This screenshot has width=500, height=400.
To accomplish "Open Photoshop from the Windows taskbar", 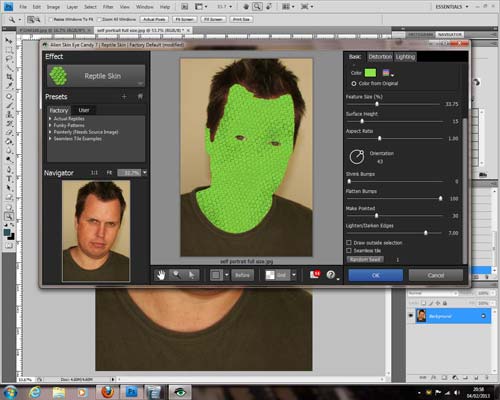I will [x=131, y=392].
